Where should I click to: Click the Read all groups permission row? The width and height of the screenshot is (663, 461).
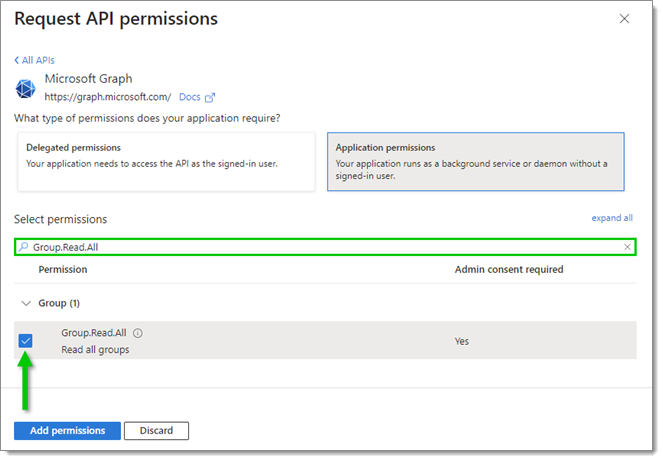(x=325, y=341)
